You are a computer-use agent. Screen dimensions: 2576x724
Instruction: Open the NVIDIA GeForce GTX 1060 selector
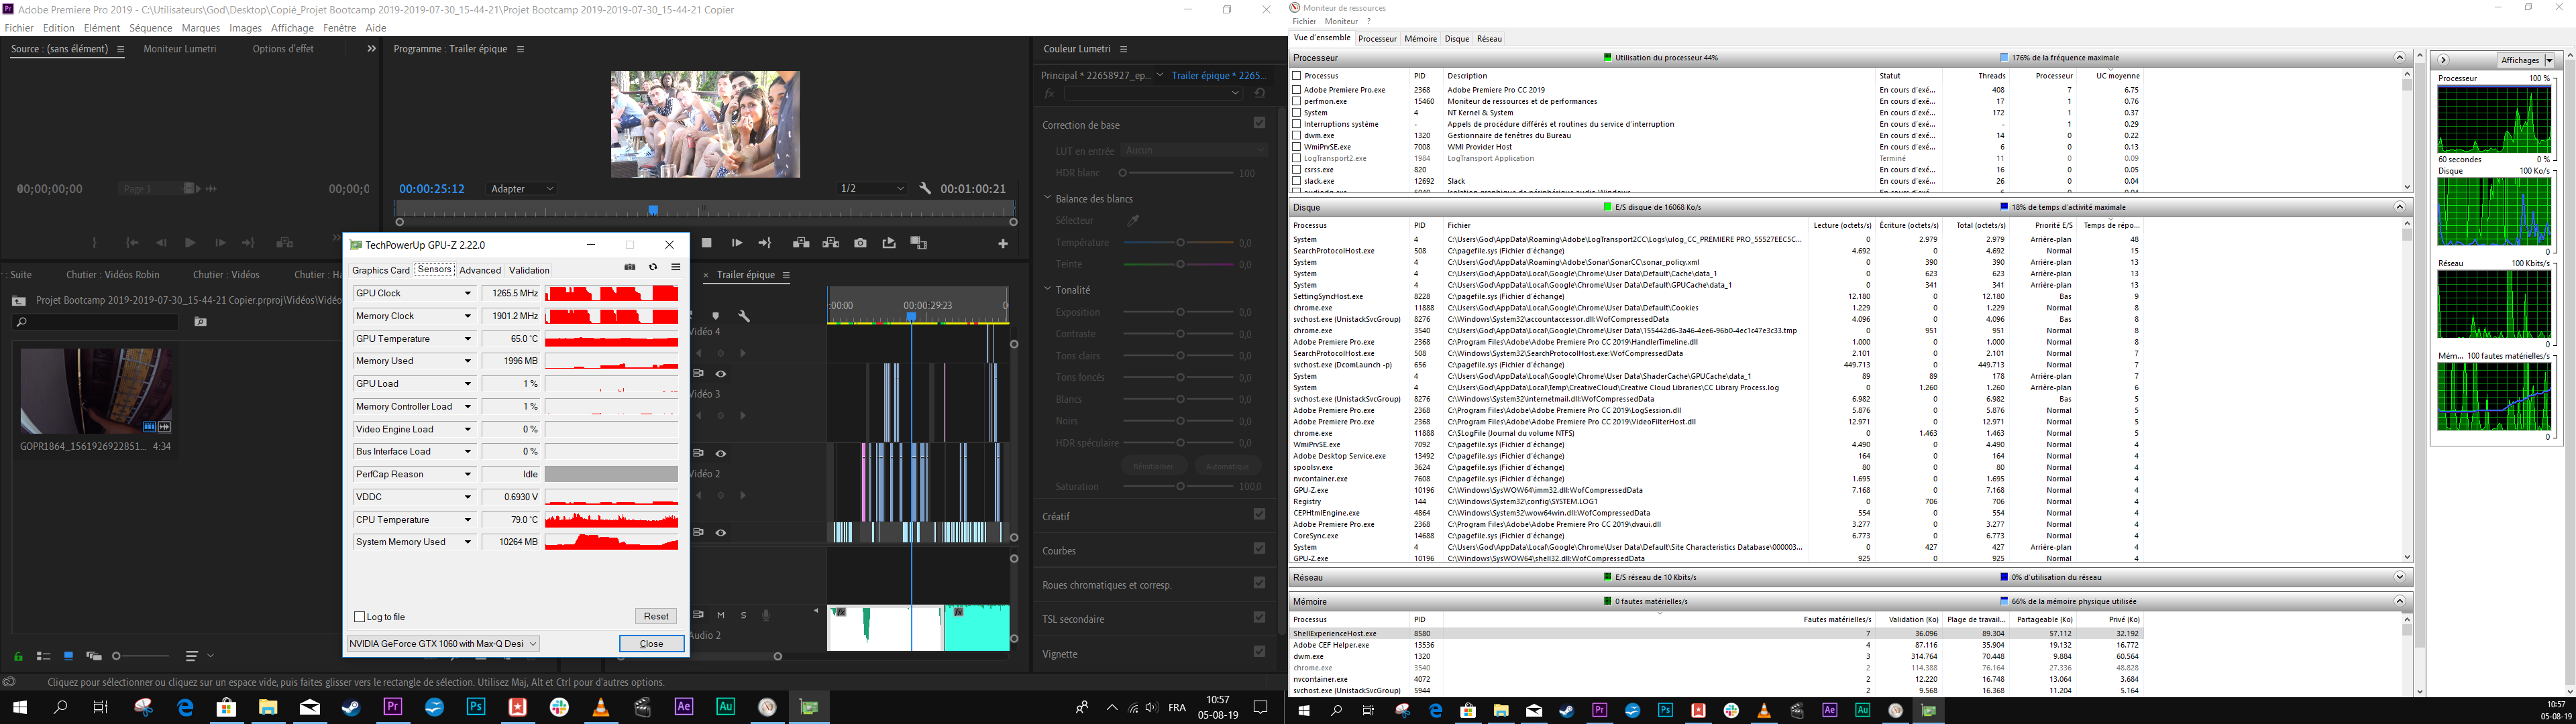[443, 643]
